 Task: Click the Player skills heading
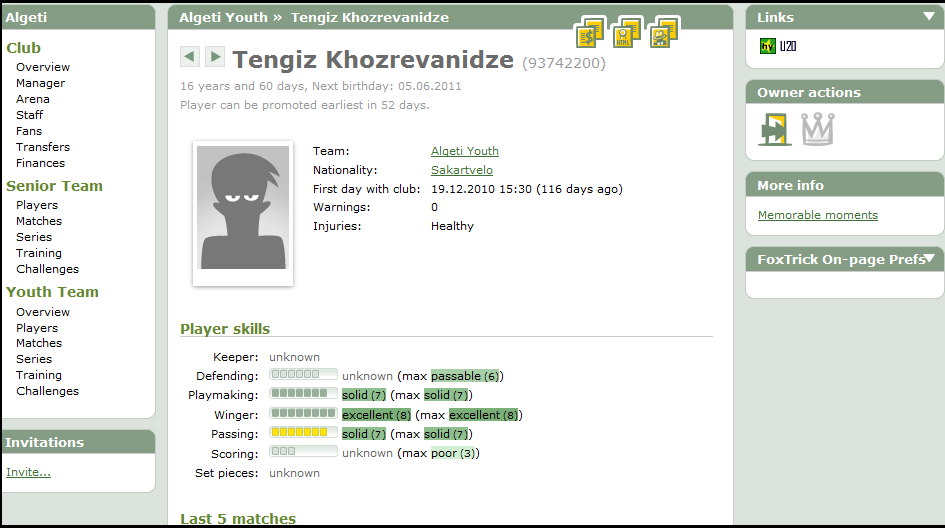[x=225, y=329]
